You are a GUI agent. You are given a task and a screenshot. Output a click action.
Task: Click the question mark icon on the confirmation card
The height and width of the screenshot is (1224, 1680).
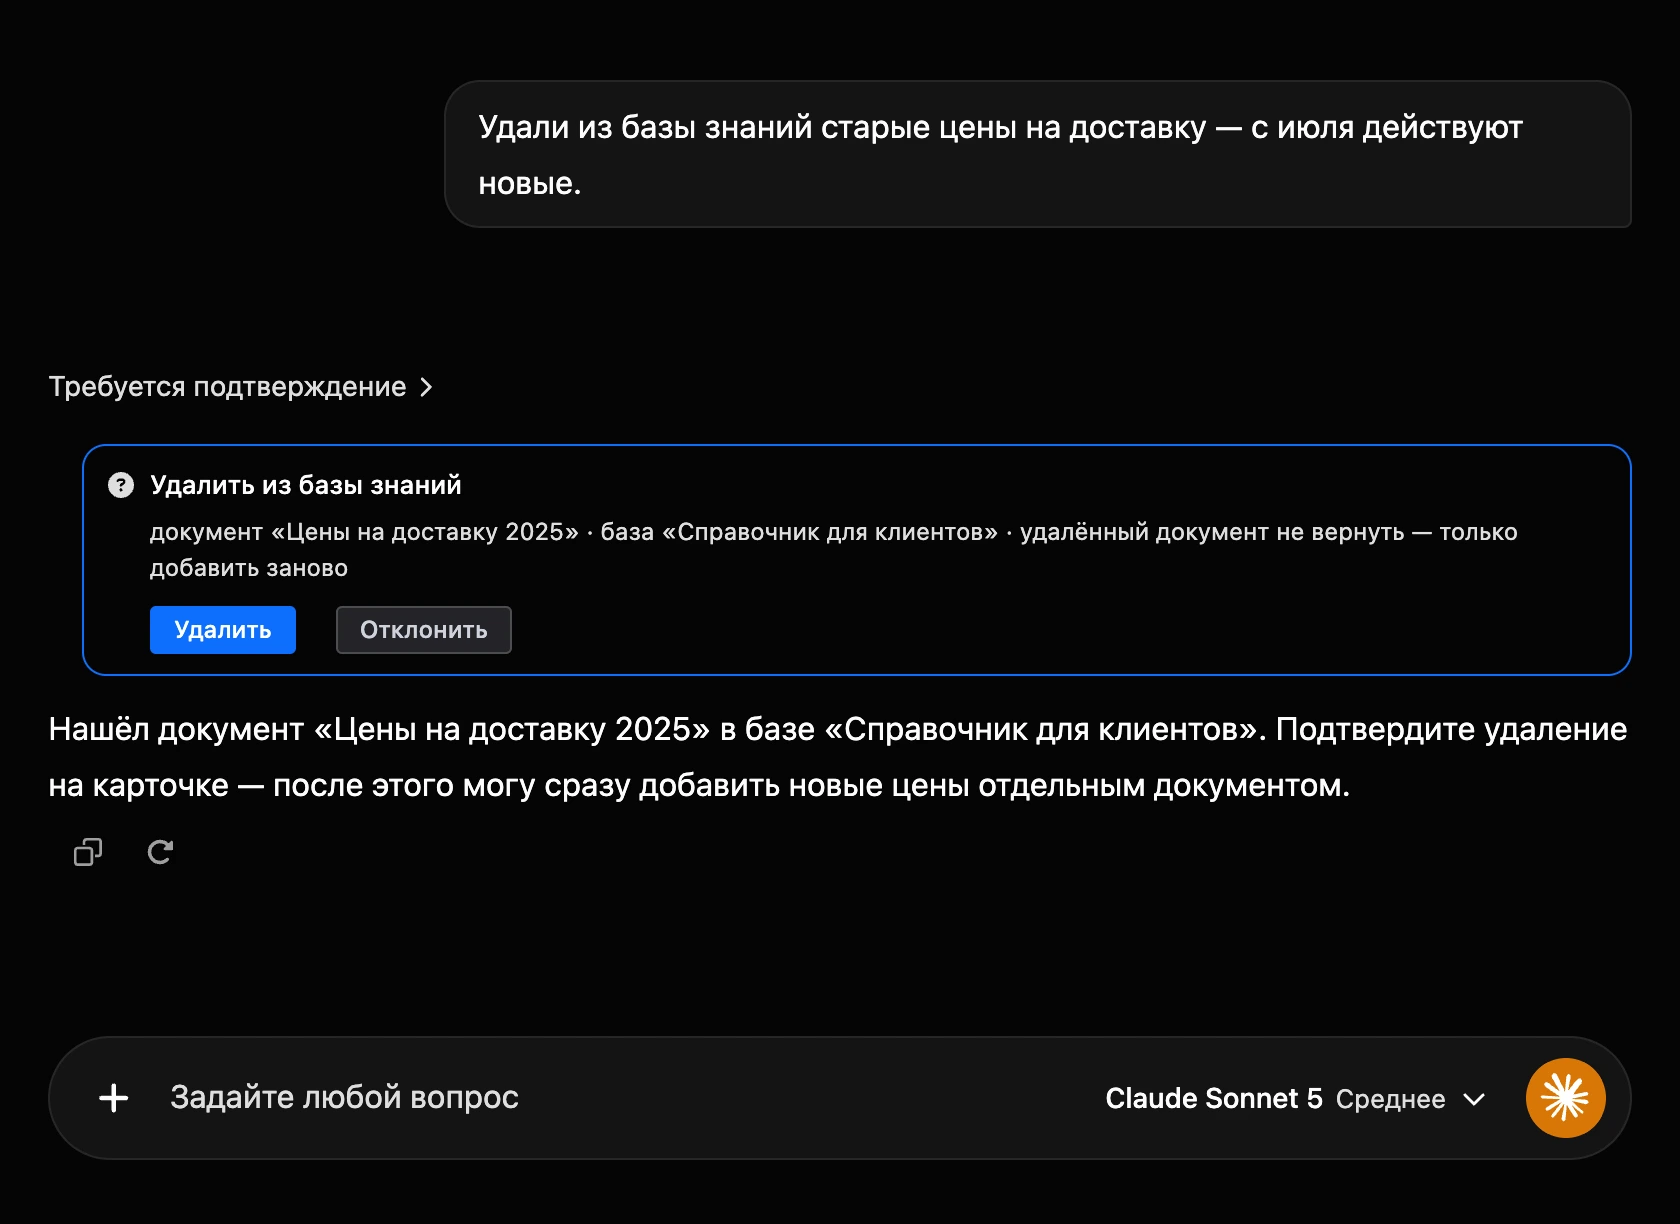(121, 485)
